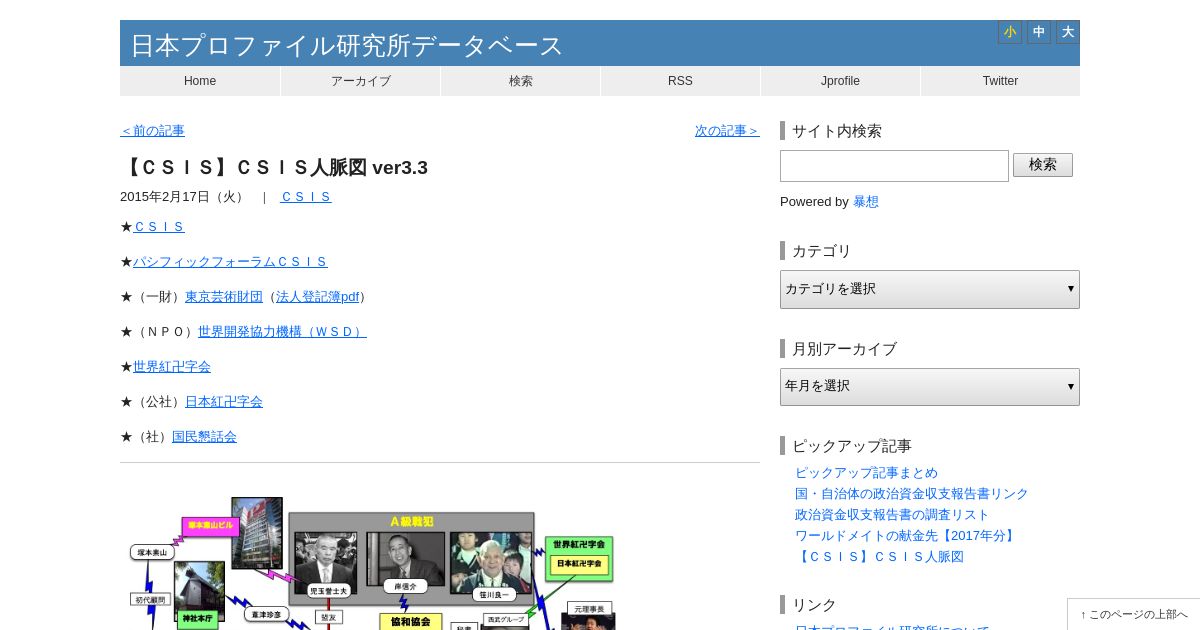Open ピックアップ記事まとめ link

pos(866,473)
